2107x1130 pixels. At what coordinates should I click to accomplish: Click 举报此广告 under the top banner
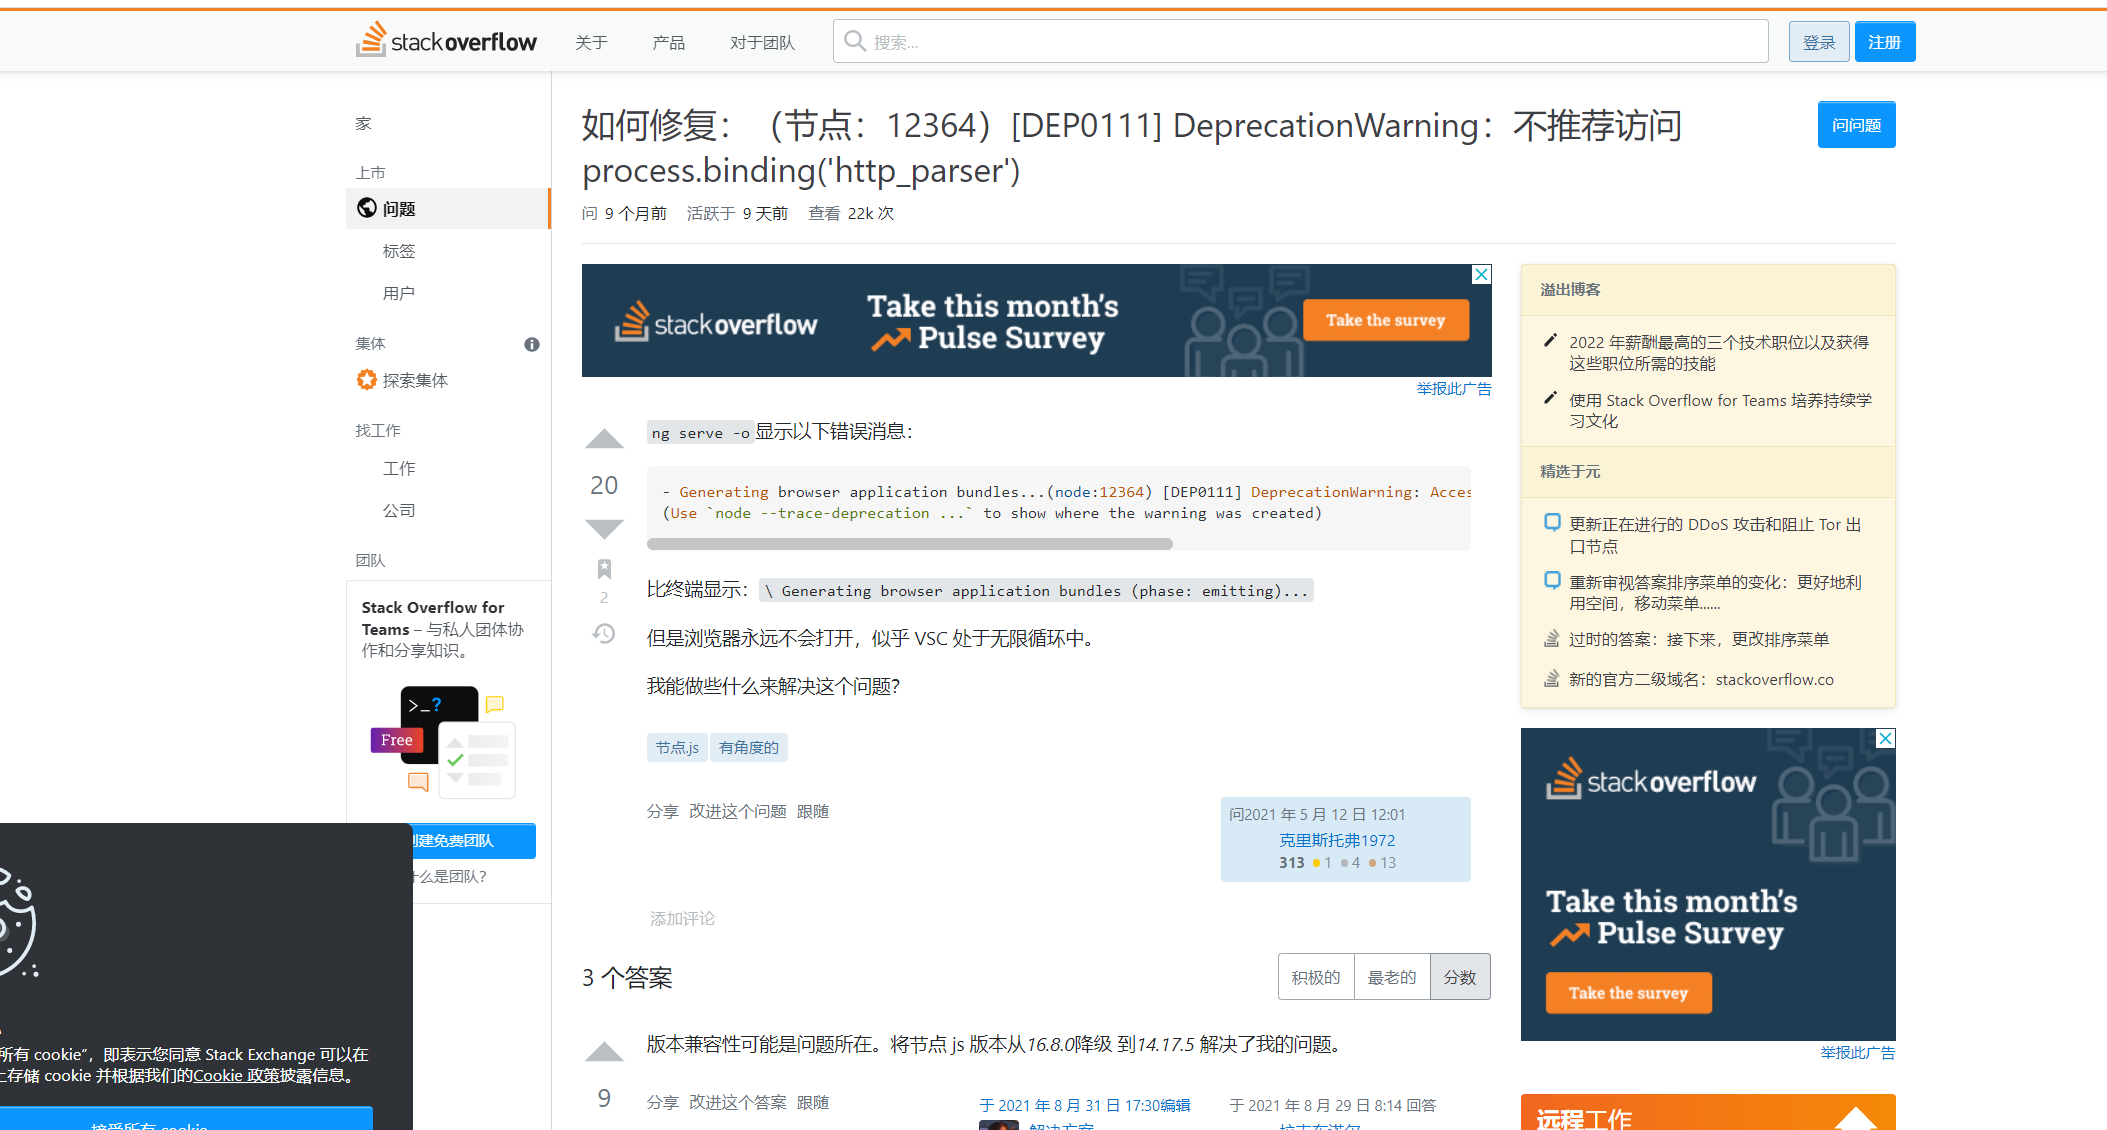1454,389
